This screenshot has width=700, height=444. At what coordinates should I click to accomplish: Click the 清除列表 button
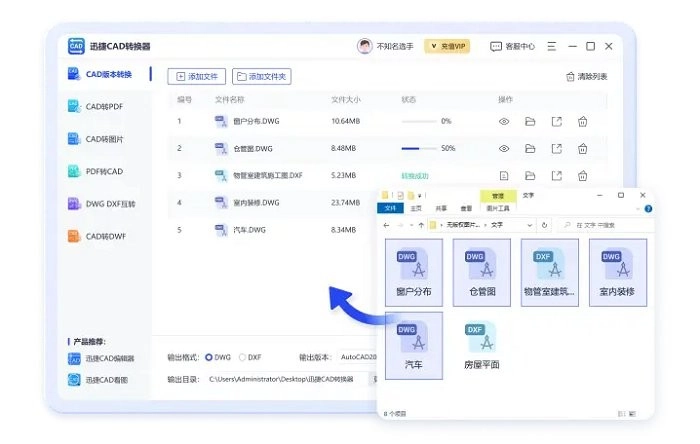[586, 76]
